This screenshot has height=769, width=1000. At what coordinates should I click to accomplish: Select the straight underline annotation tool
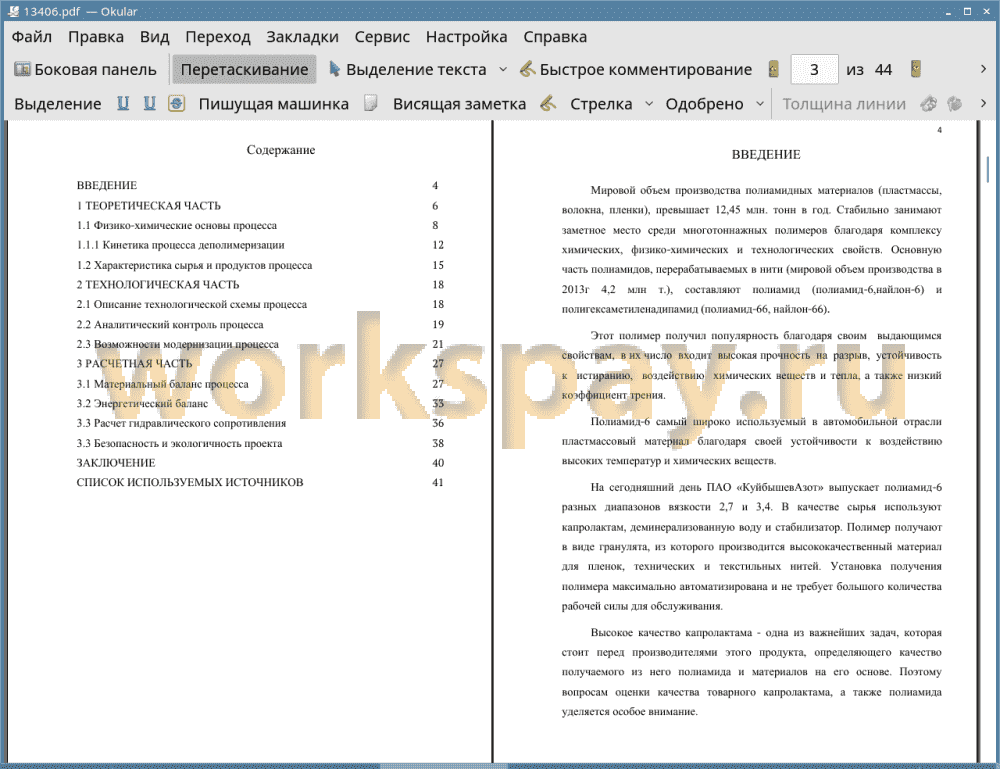(x=123, y=103)
